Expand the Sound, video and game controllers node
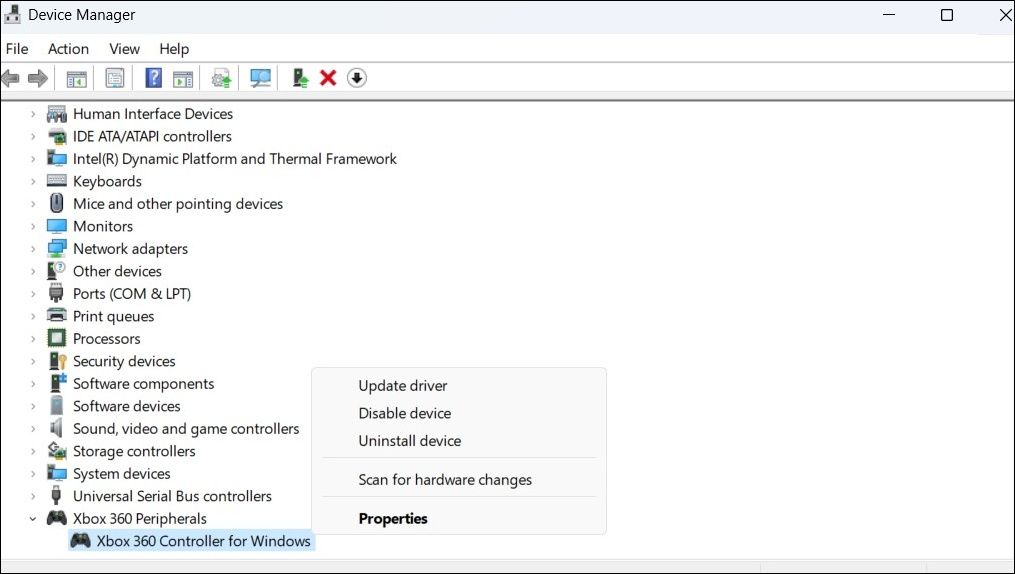This screenshot has width=1015, height=574. pos(33,429)
